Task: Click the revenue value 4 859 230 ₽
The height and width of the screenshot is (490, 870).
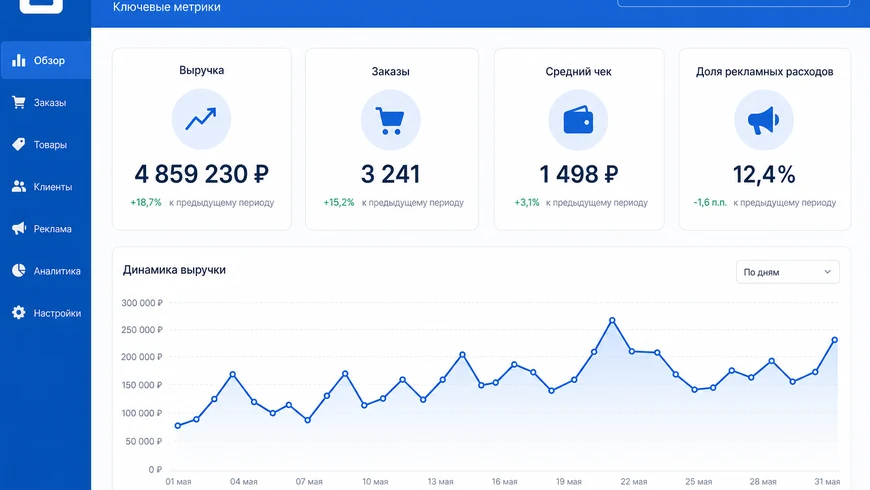Action: pos(201,174)
